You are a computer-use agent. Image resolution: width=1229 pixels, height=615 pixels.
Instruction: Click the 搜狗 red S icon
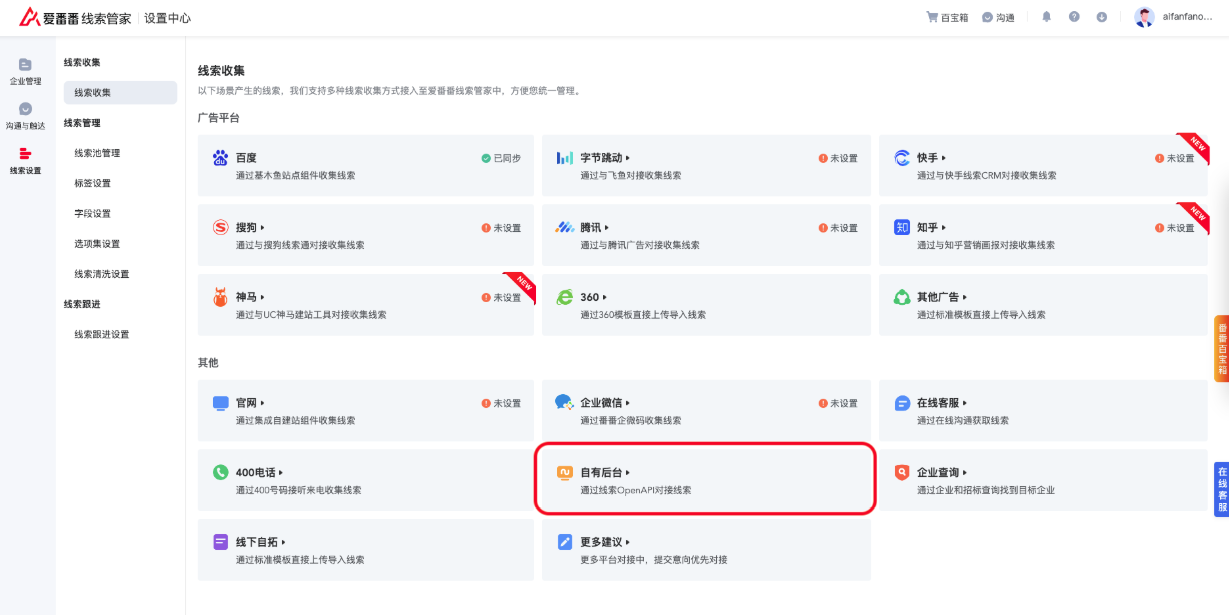coord(220,227)
